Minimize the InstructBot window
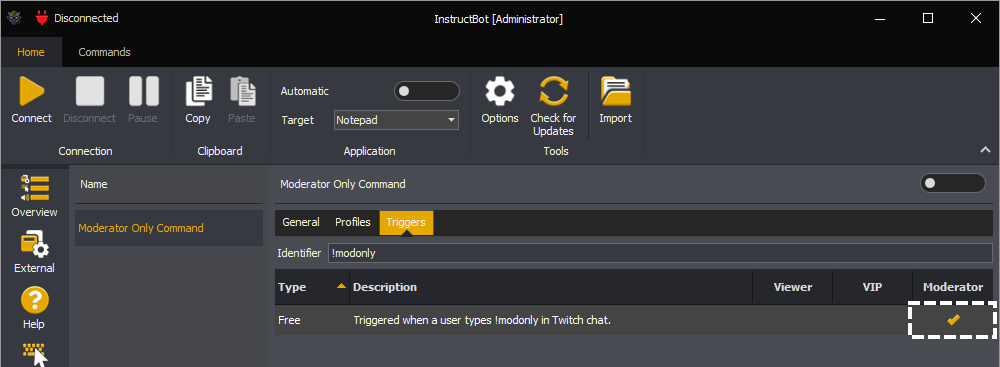 tap(881, 19)
